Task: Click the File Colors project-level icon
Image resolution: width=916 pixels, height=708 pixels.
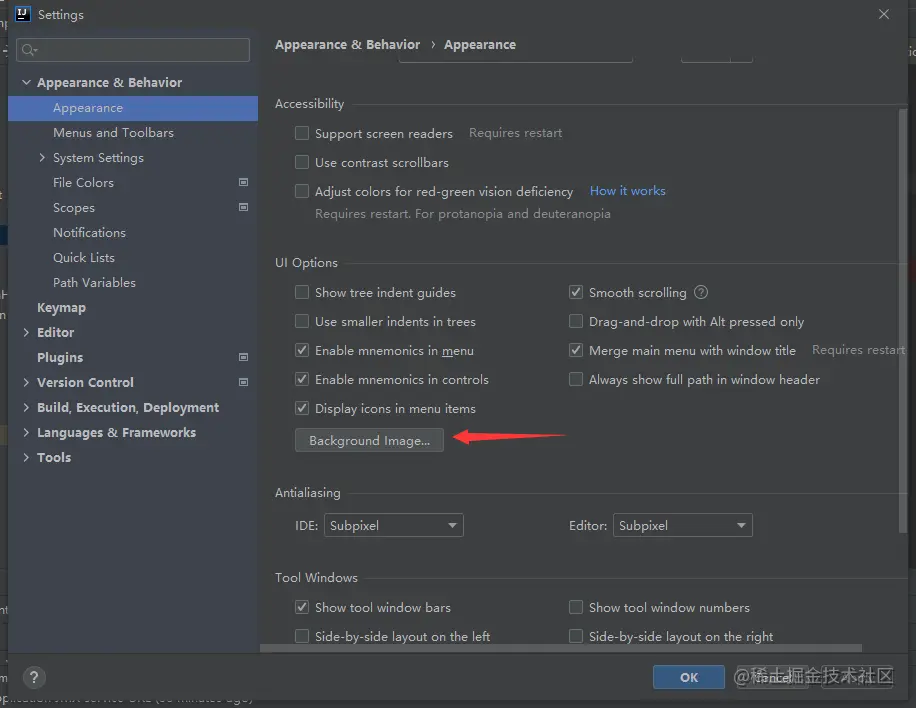Action: click(243, 182)
